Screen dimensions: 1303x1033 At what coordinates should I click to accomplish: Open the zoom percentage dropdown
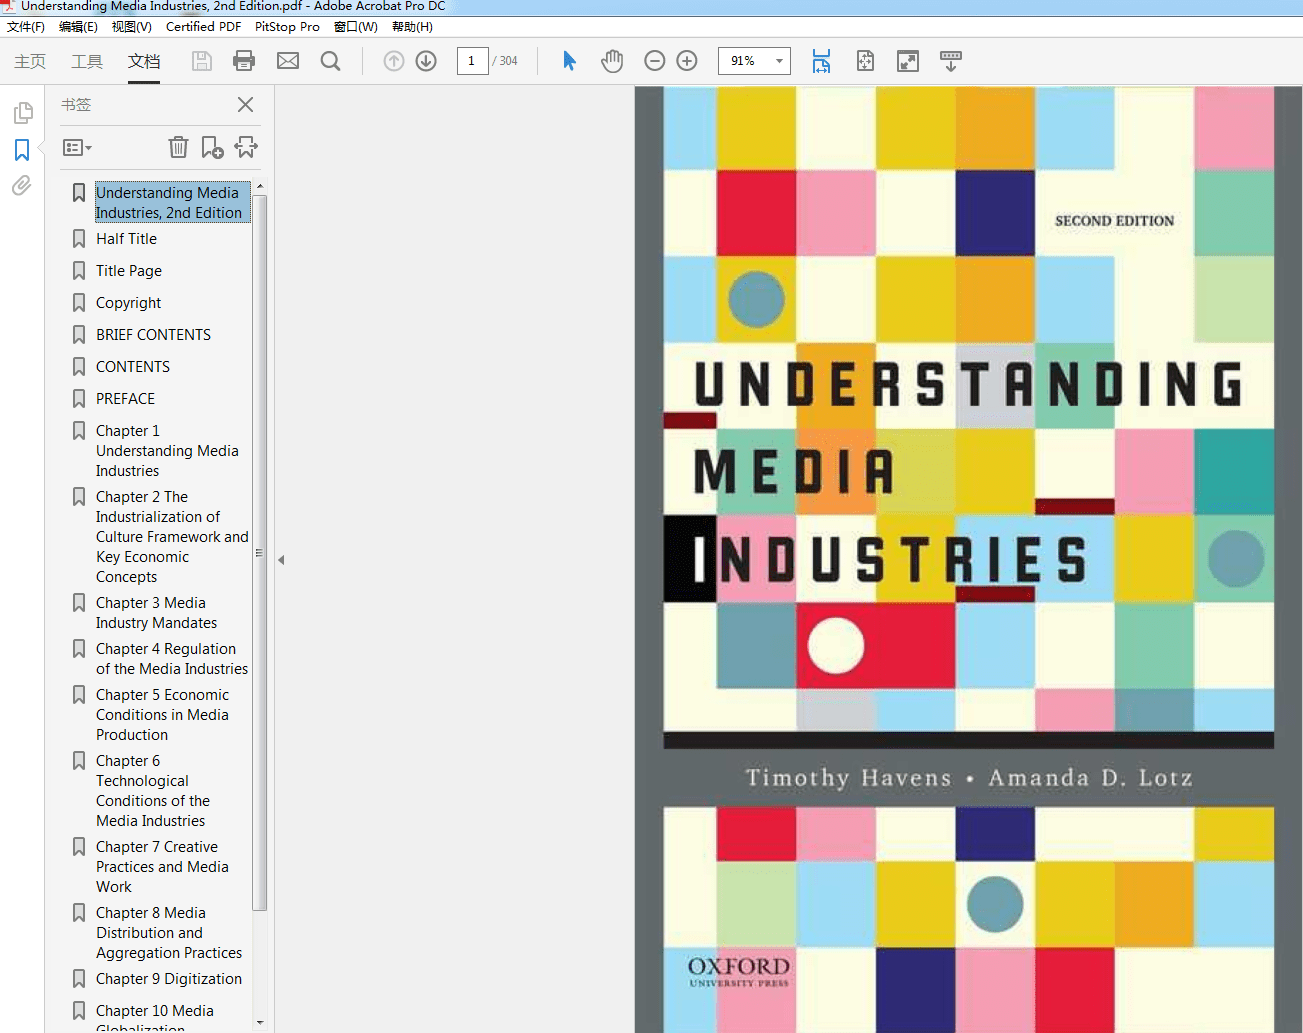click(x=779, y=61)
